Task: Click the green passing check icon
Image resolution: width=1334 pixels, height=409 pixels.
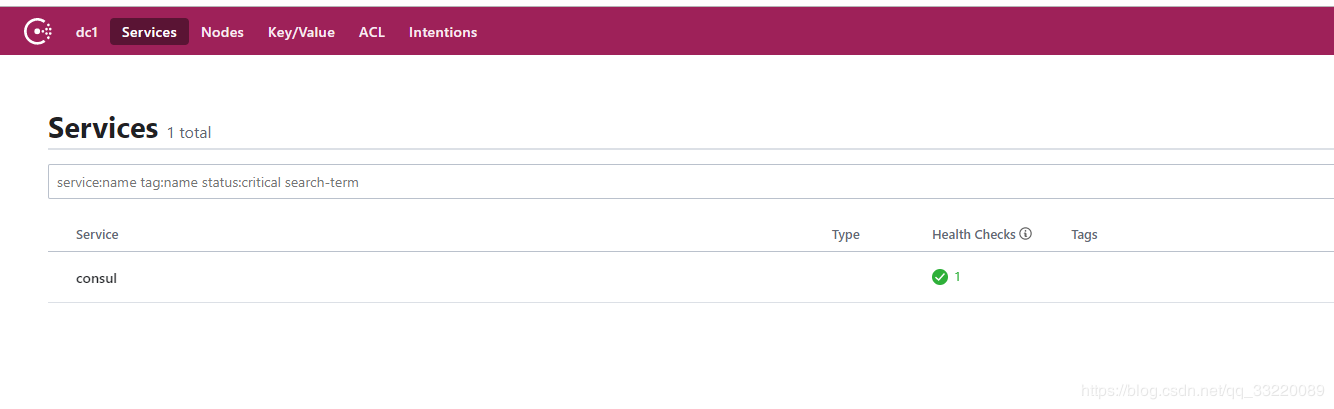Action: [940, 277]
